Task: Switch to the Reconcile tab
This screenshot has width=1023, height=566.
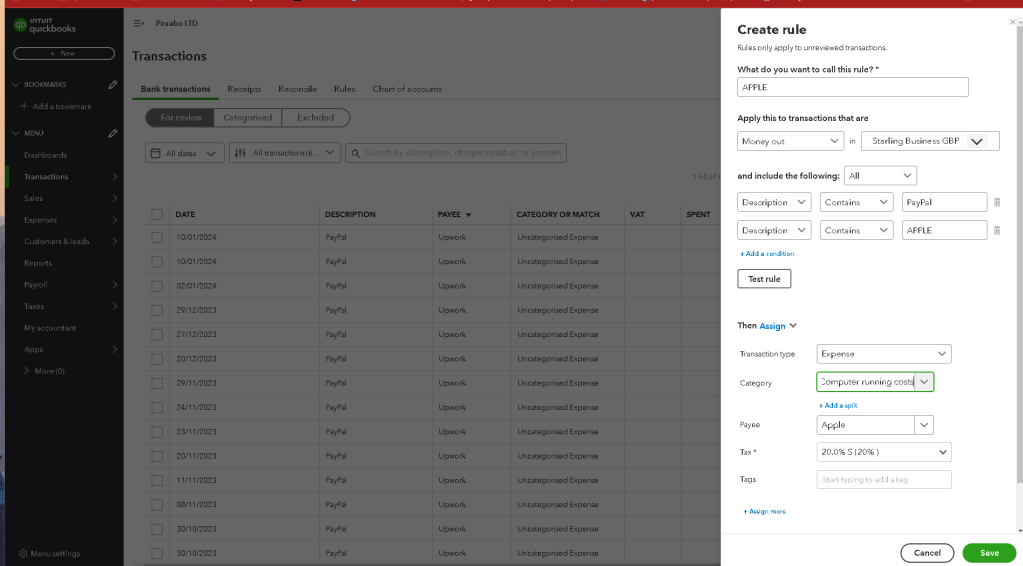Action: [x=298, y=89]
